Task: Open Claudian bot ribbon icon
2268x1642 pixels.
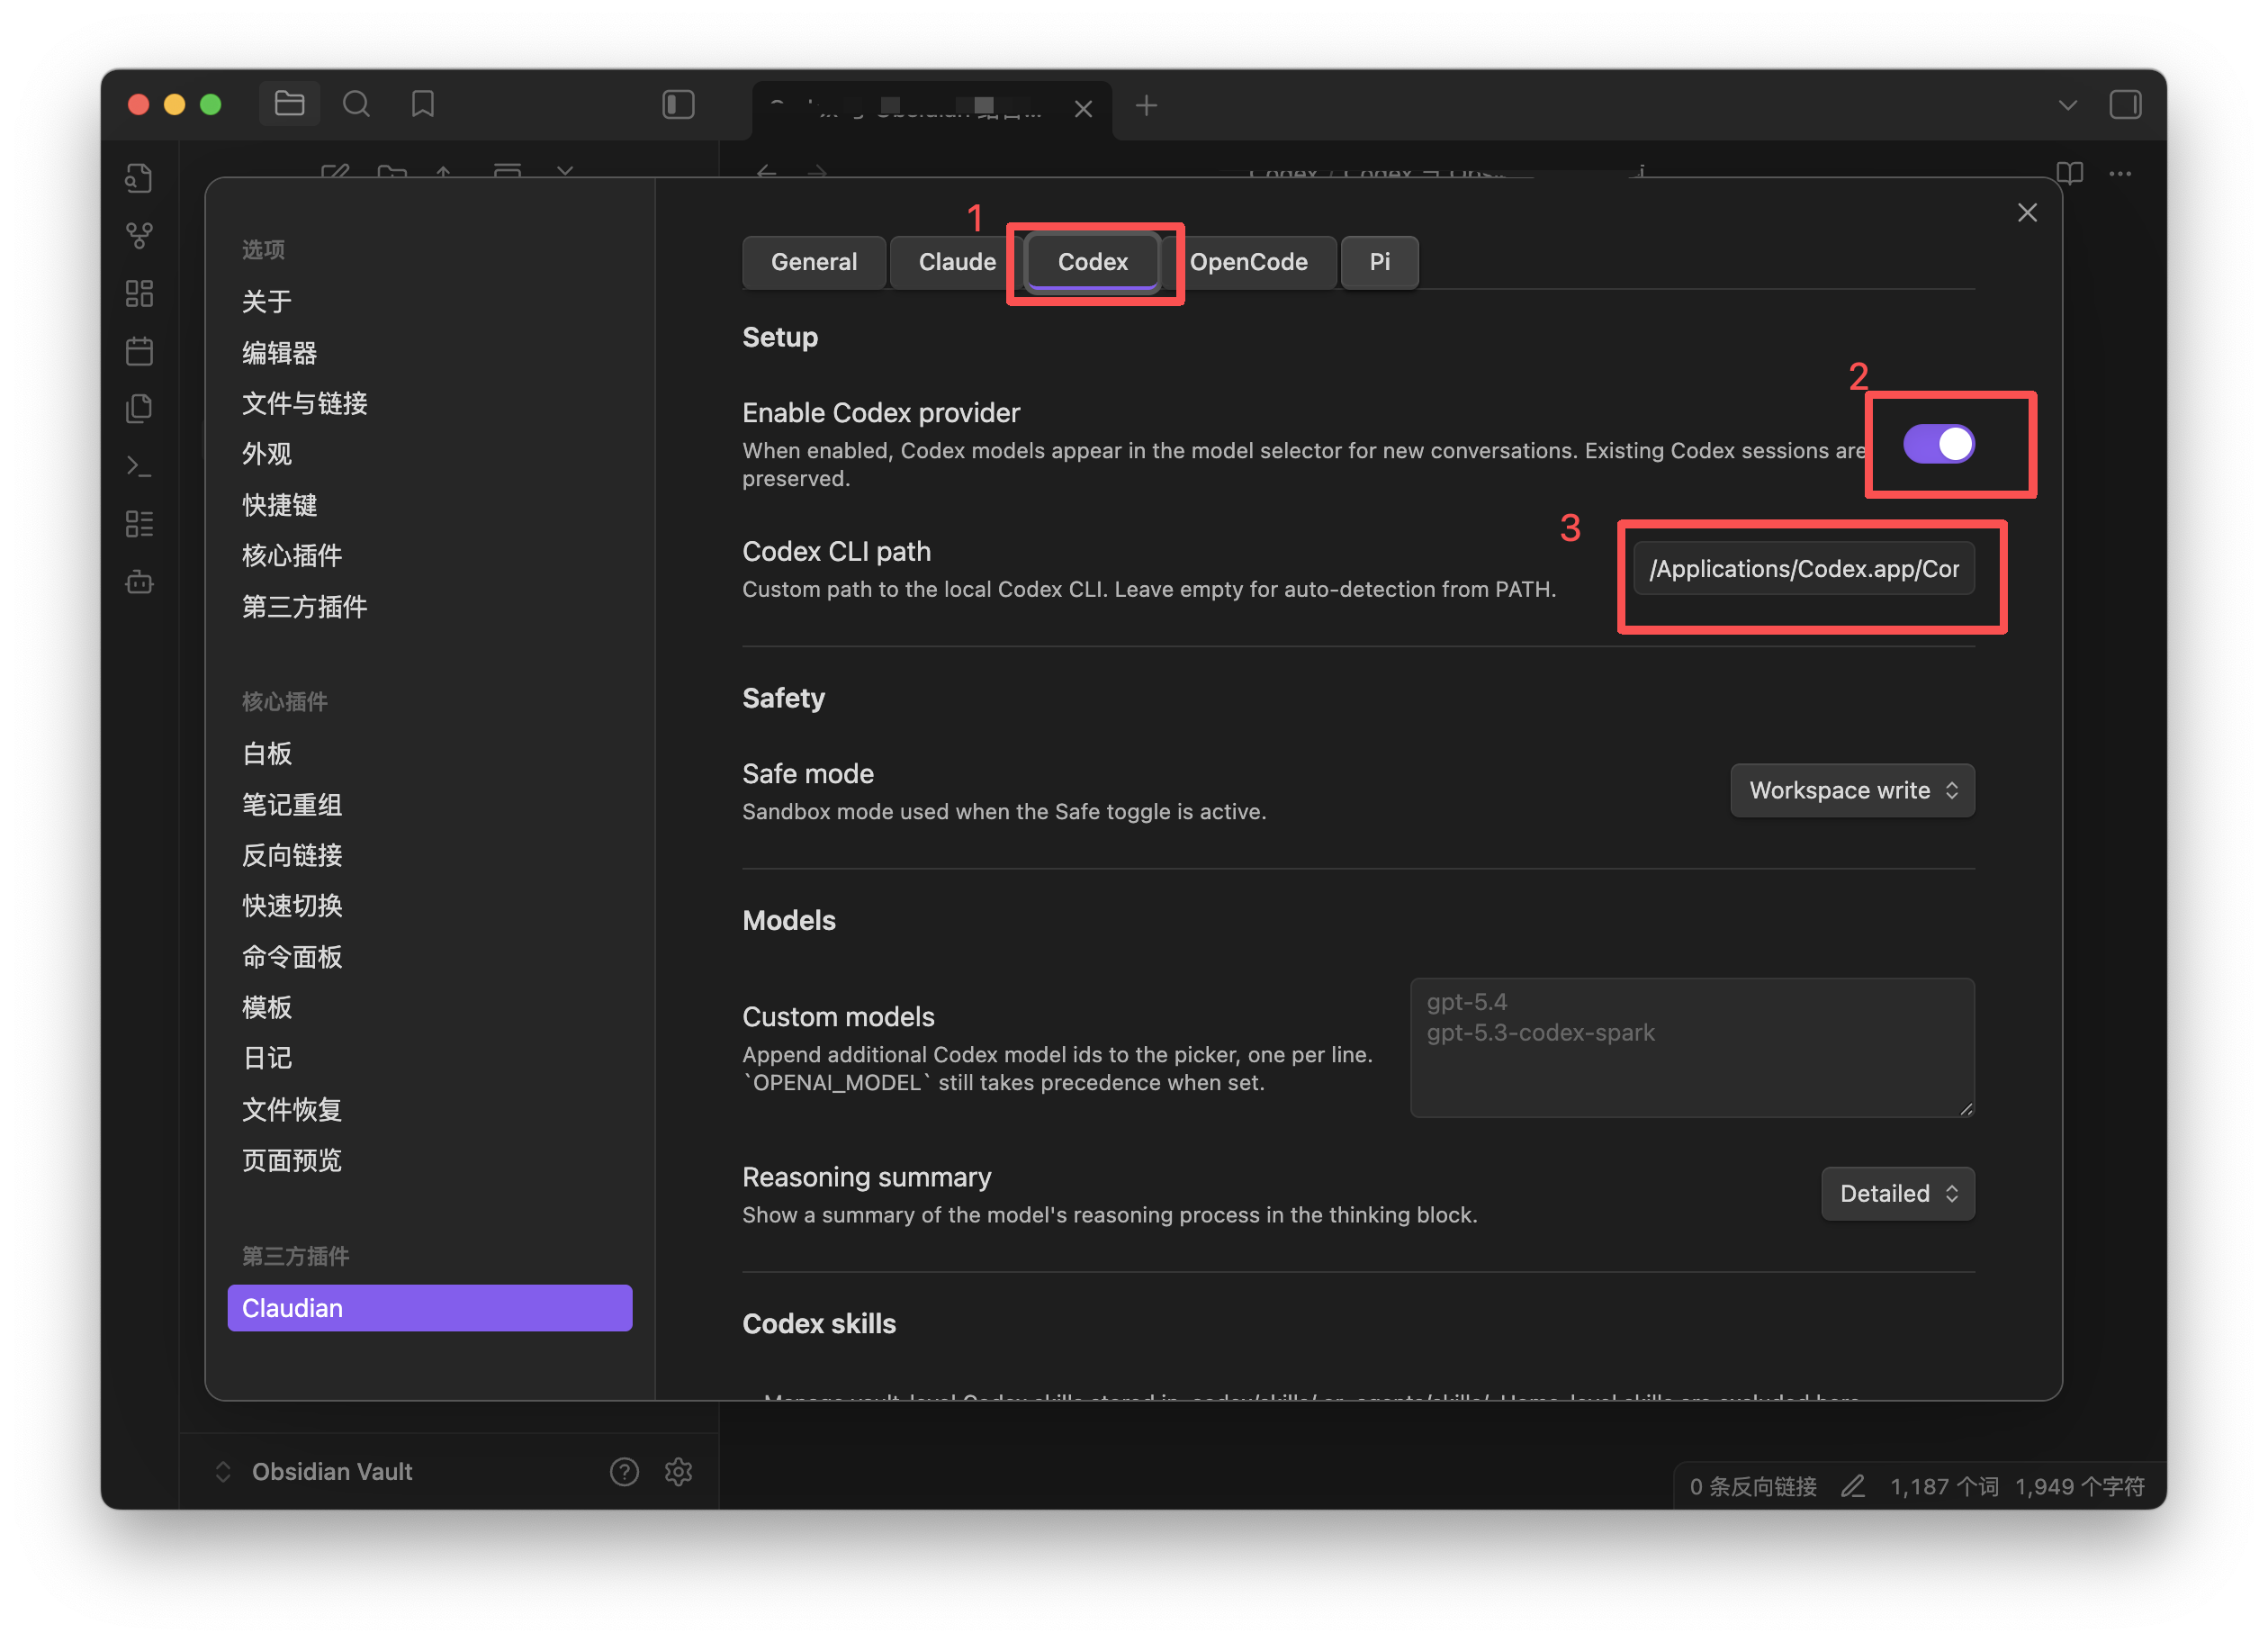Action: click(139, 582)
